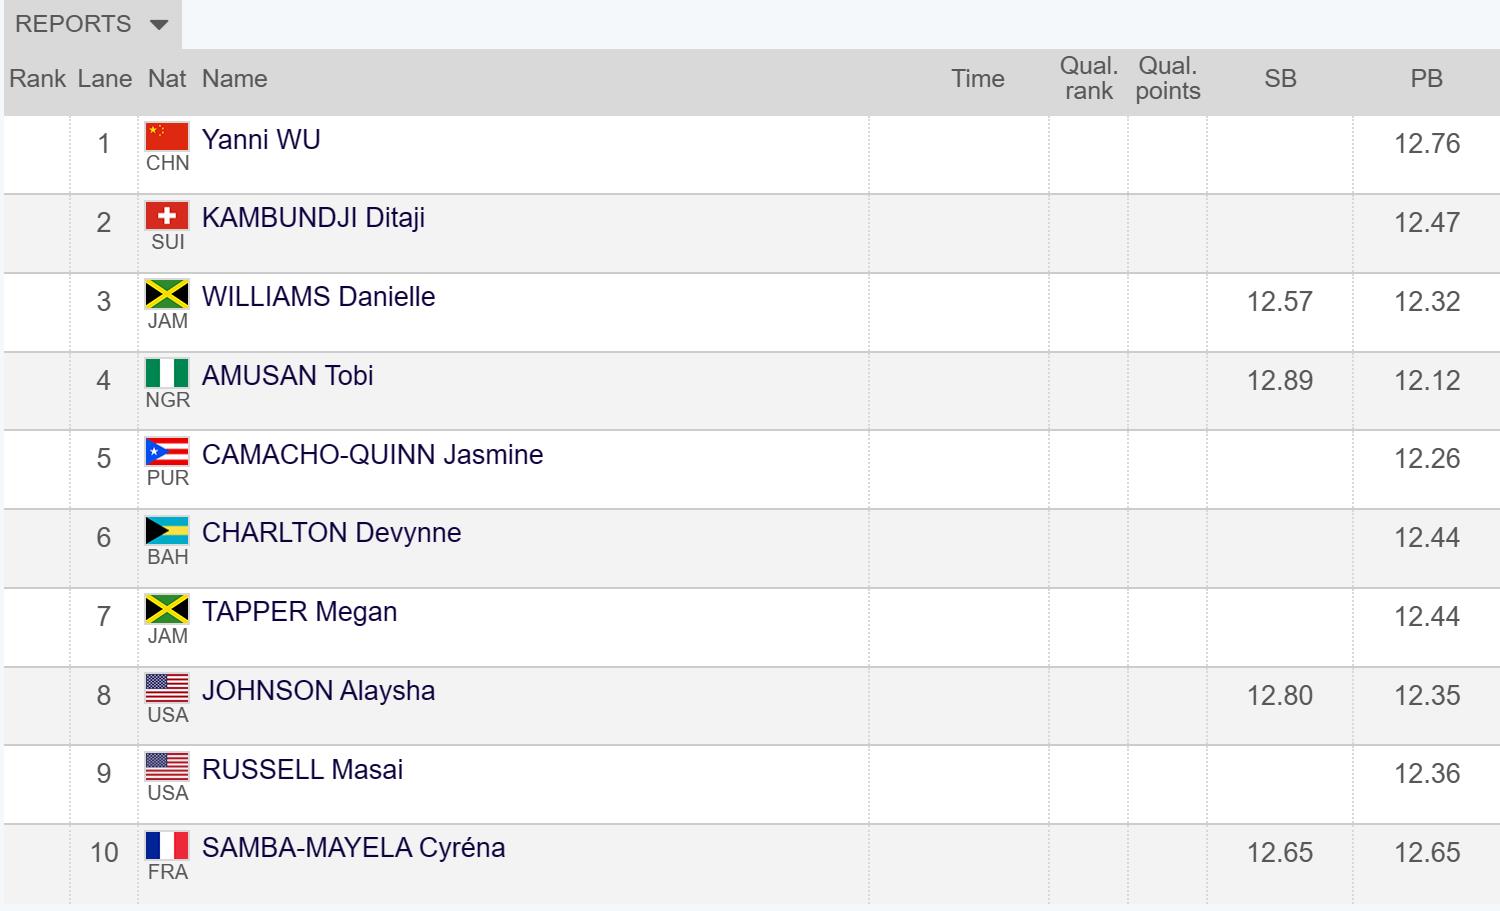
Task: Click the Puerto Rico flag icon
Action: point(167,452)
